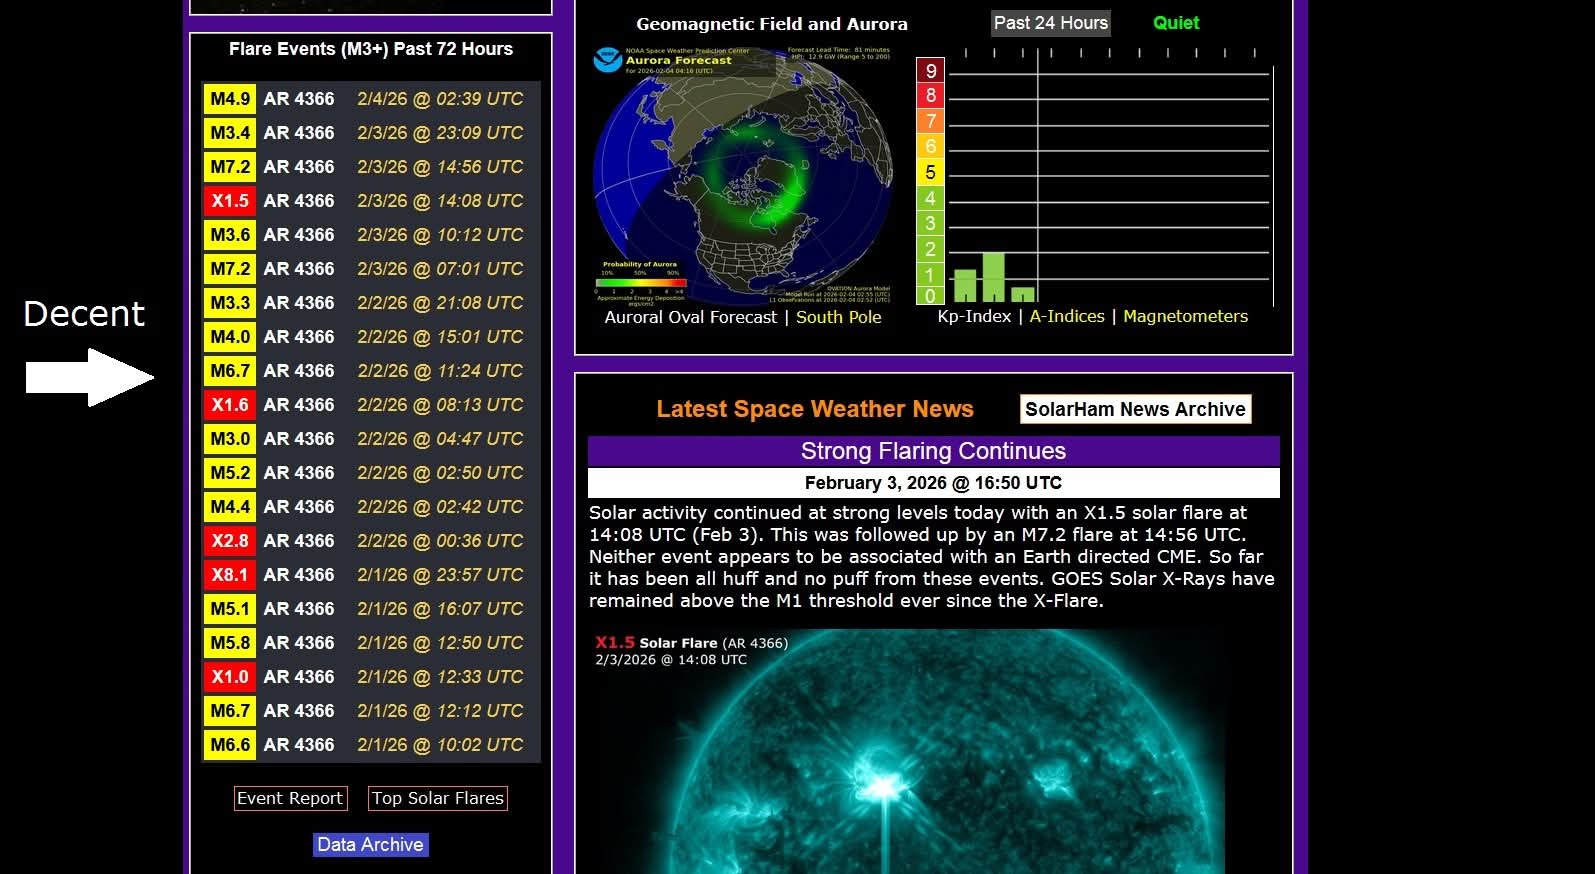
Task: Switch aurora forecast to South Pole
Action: (838, 317)
